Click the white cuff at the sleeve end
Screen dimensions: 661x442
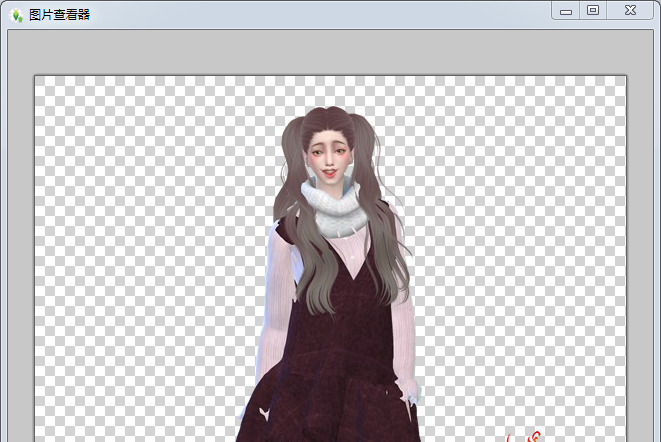click(x=410, y=397)
